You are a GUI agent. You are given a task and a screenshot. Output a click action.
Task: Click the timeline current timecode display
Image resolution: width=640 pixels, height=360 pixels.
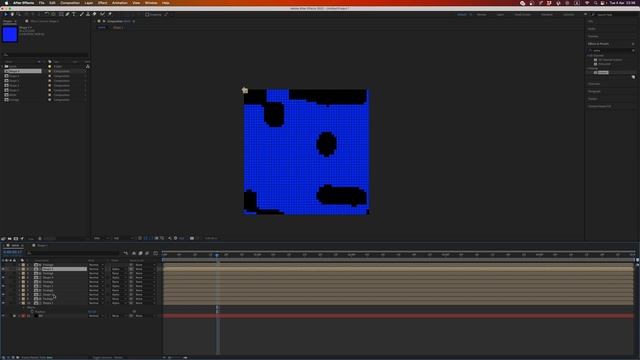(12, 253)
